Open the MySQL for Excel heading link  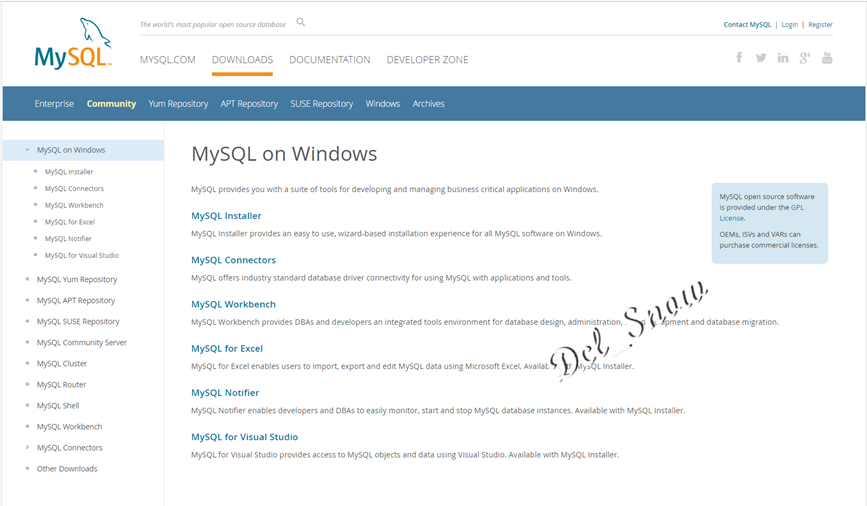[227, 348]
